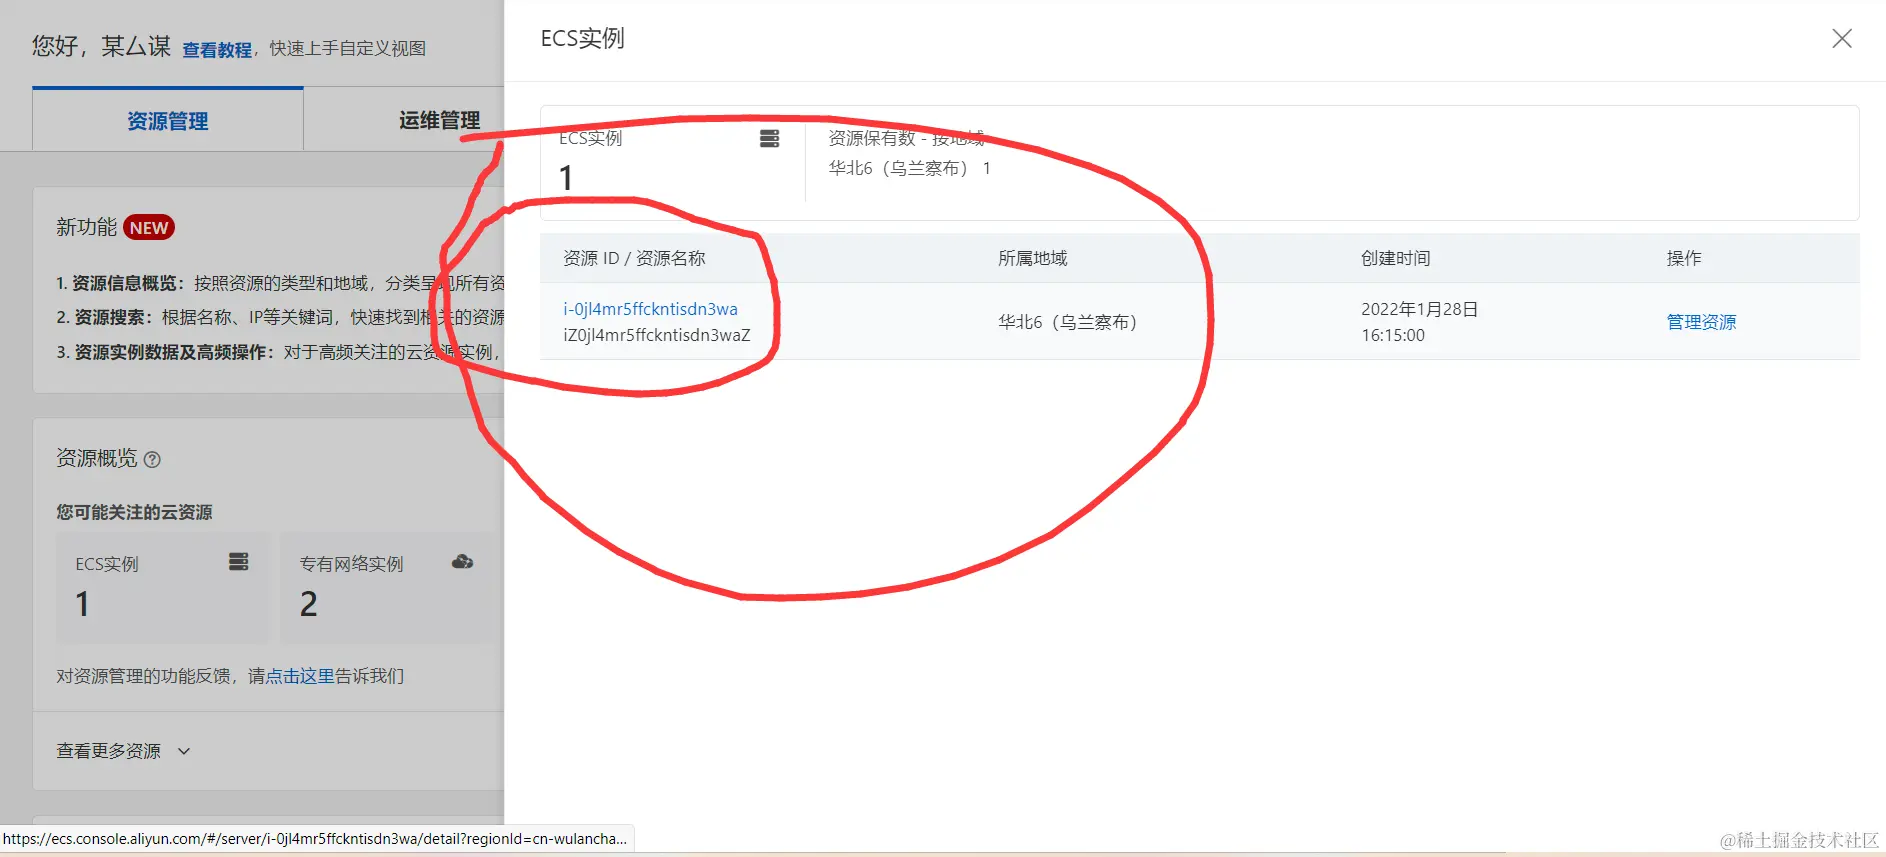Click the NEW badge beside 新功能
Screen dimensions: 1886x857
click(149, 228)
